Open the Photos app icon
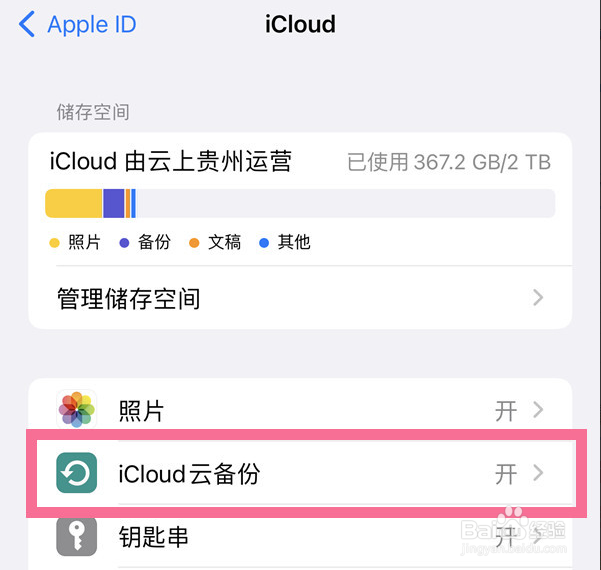Viewport: 601px width, 570px height. [x=77, y=409]
